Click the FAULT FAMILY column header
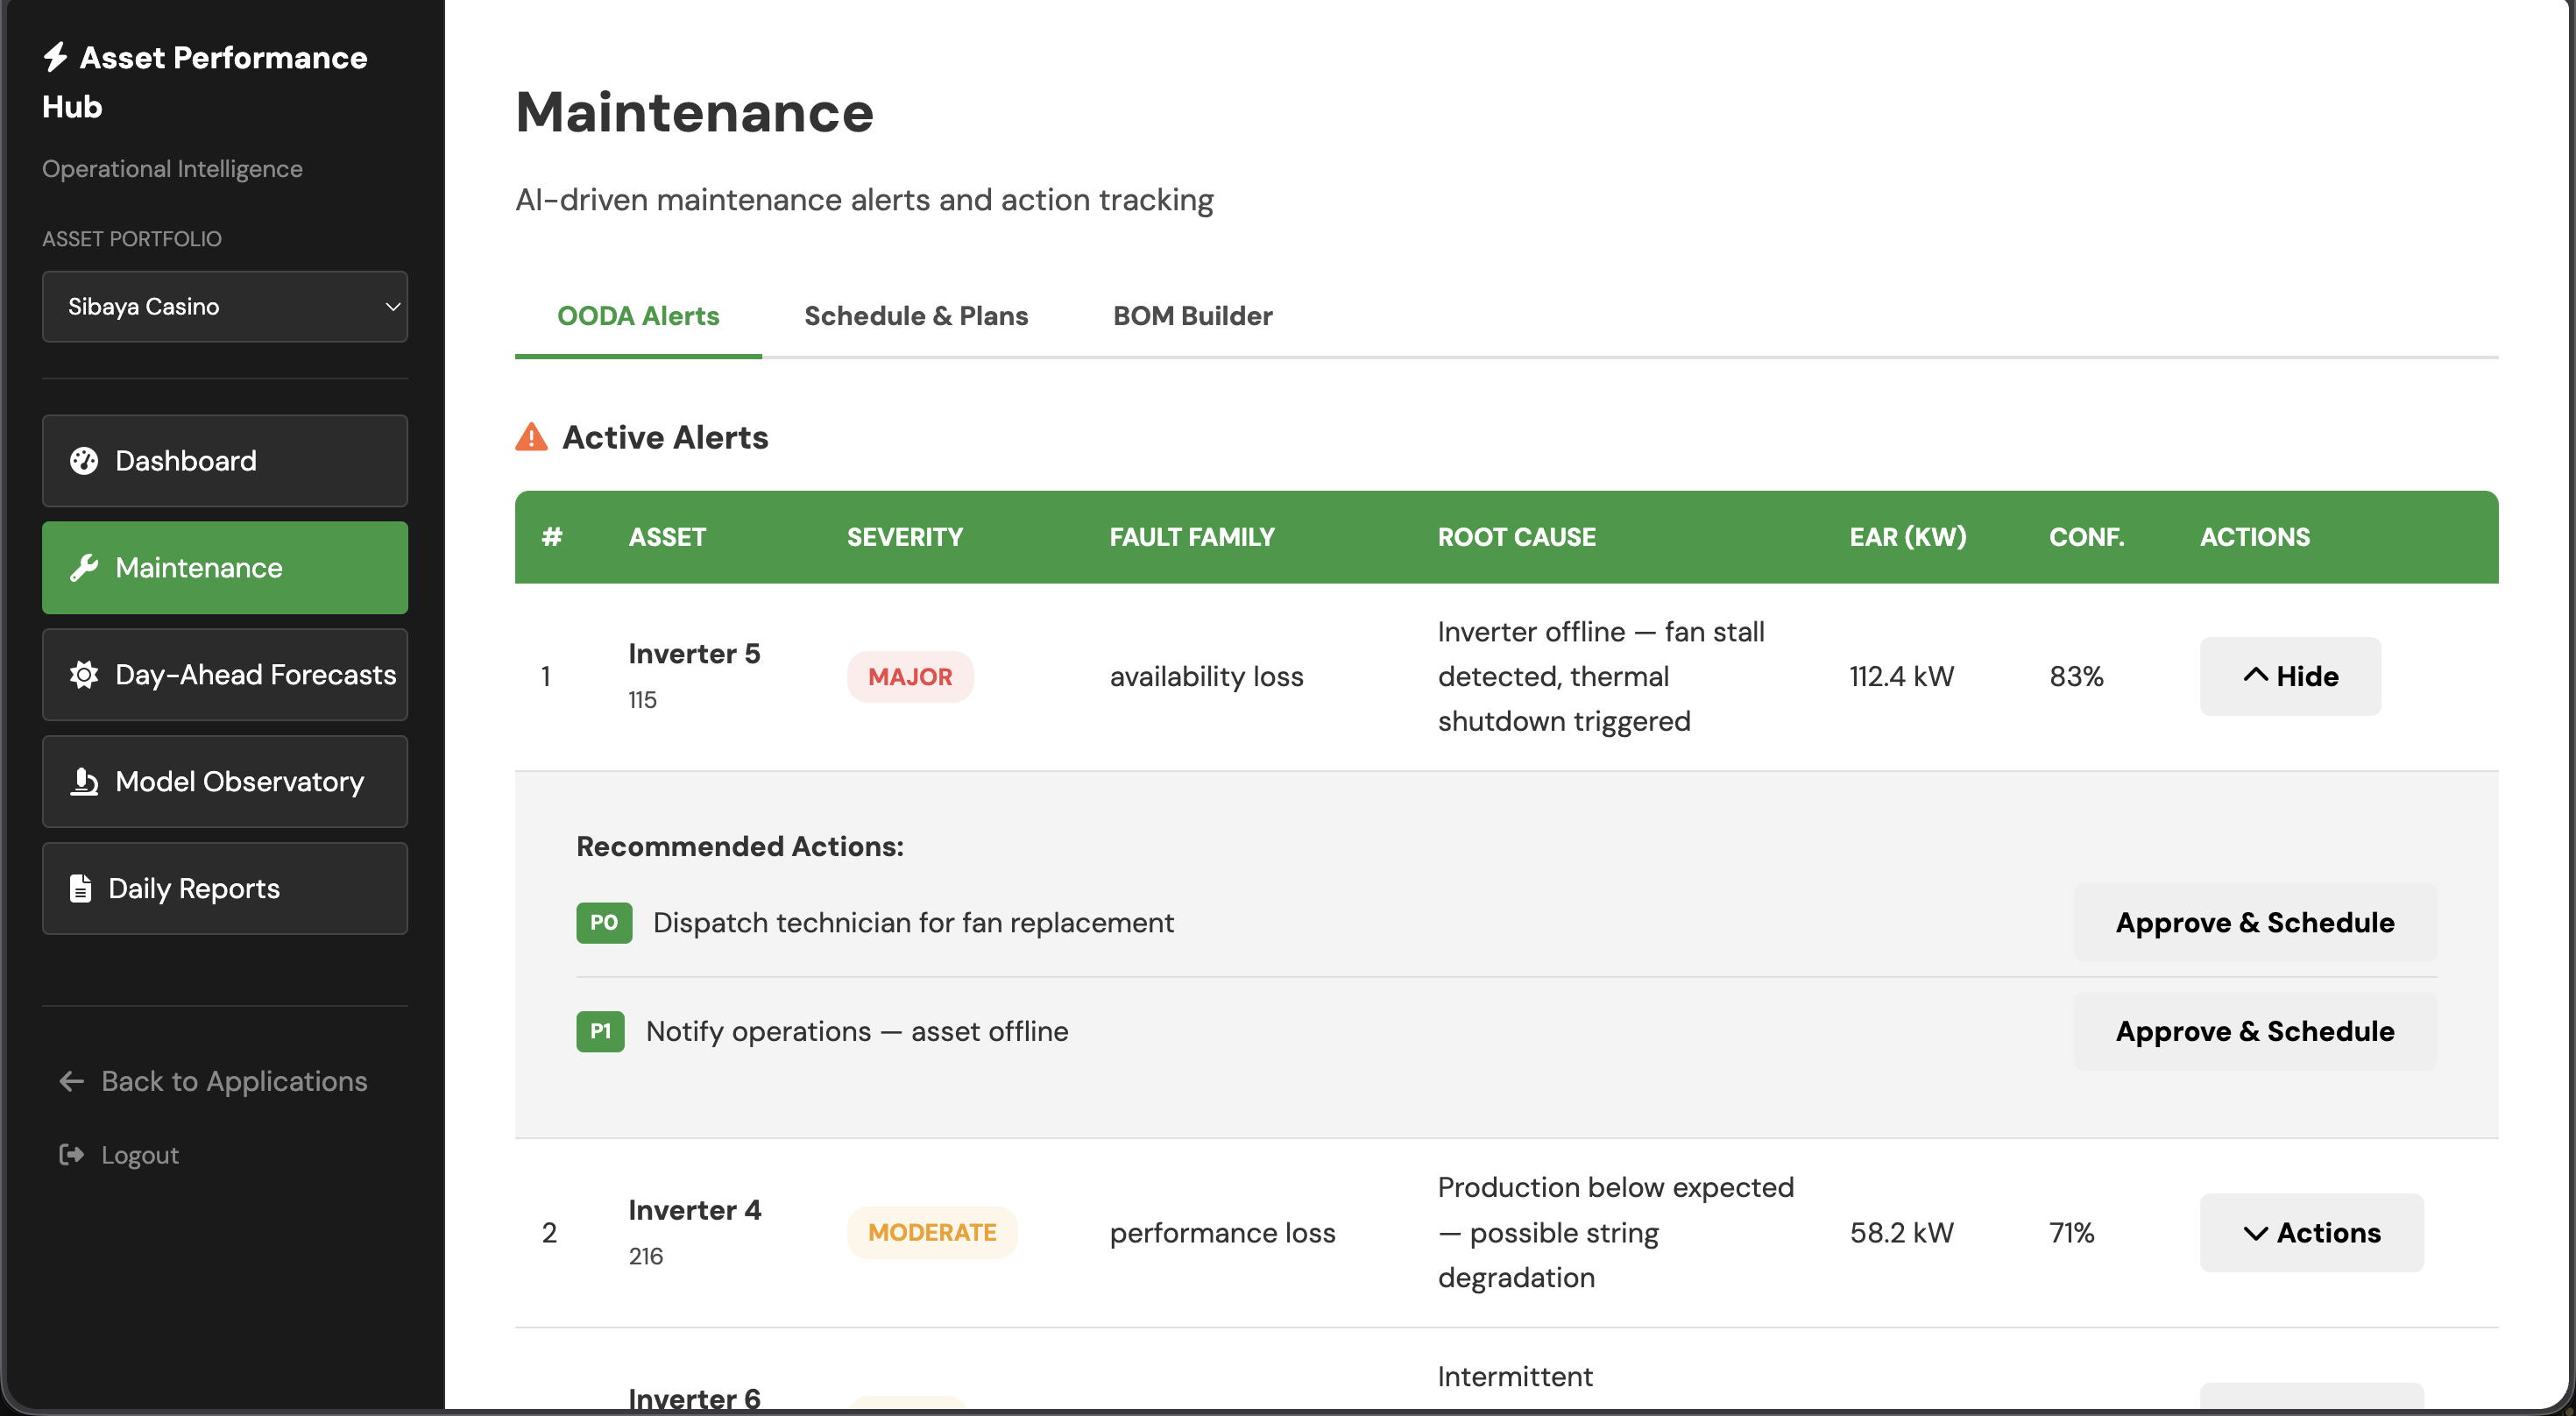Screen dimensions: 2576x1416 pos(1192,537)
